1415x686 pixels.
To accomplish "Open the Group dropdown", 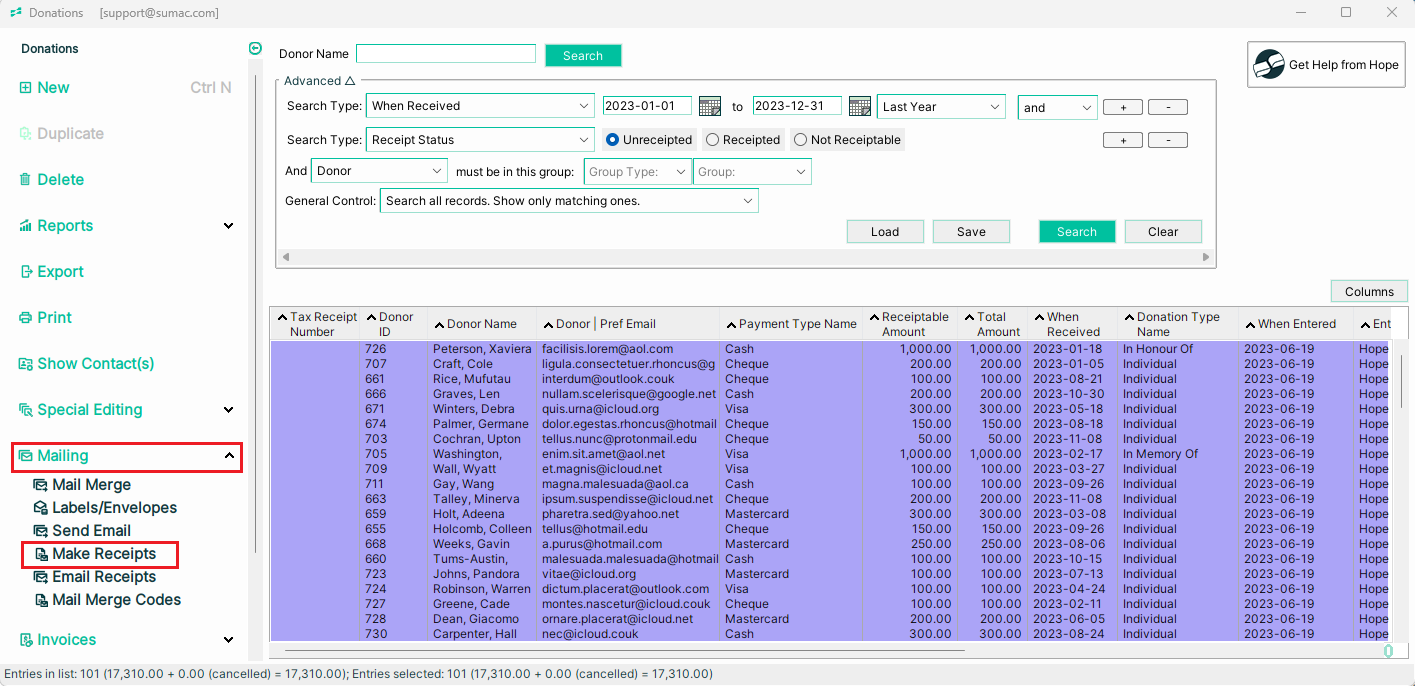I will tap(752, 172).
